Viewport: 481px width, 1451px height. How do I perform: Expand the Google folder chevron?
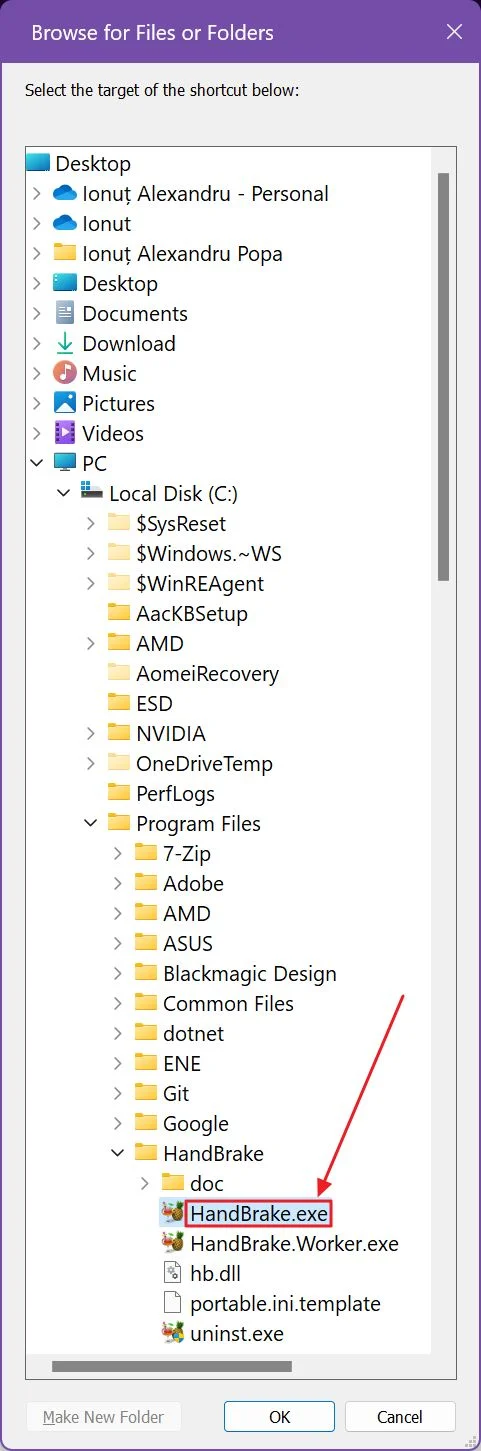(118, 1123)
